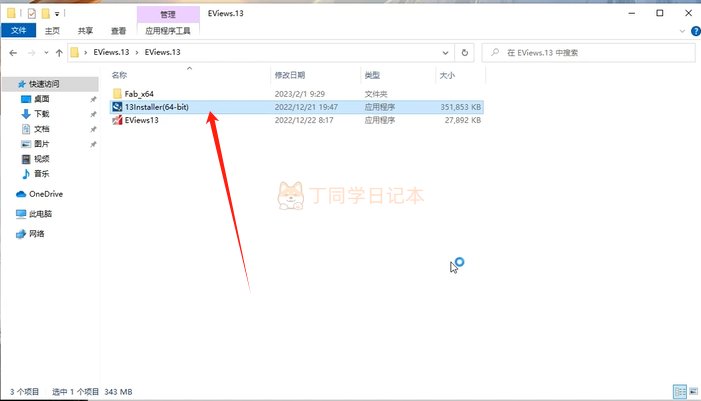
Task: Click the back navigation arrow
Action: click(14, 52)
